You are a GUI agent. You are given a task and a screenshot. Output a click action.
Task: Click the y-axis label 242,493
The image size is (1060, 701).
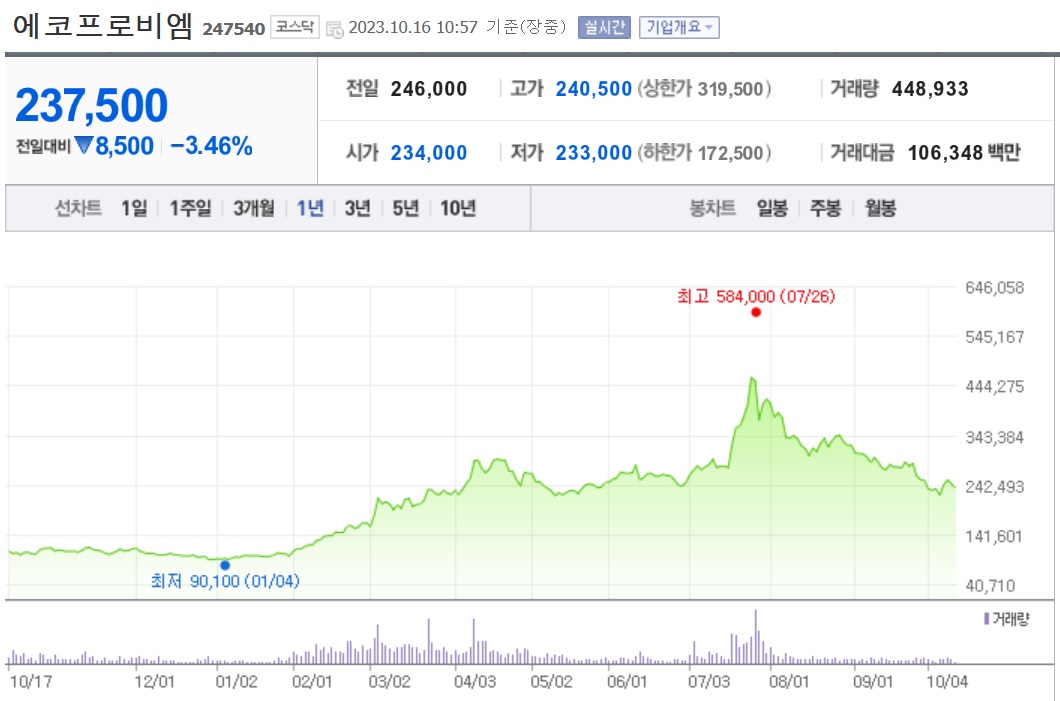coord(994,487)
